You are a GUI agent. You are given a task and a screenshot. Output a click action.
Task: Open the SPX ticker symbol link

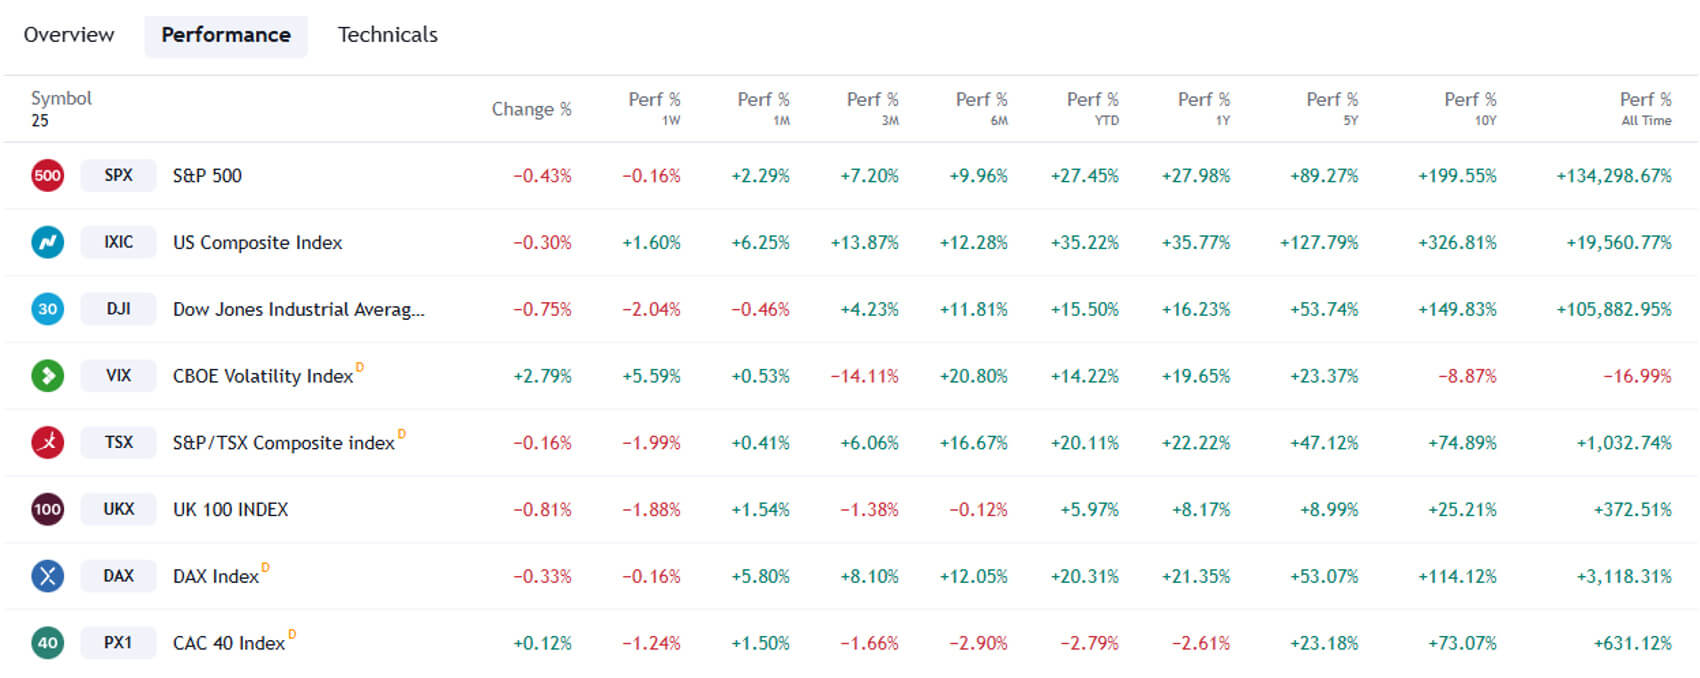(x=118, y=176)
